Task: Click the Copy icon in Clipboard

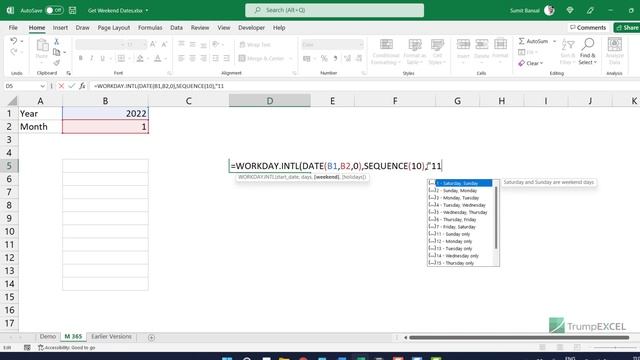Action: pos(57,52)
